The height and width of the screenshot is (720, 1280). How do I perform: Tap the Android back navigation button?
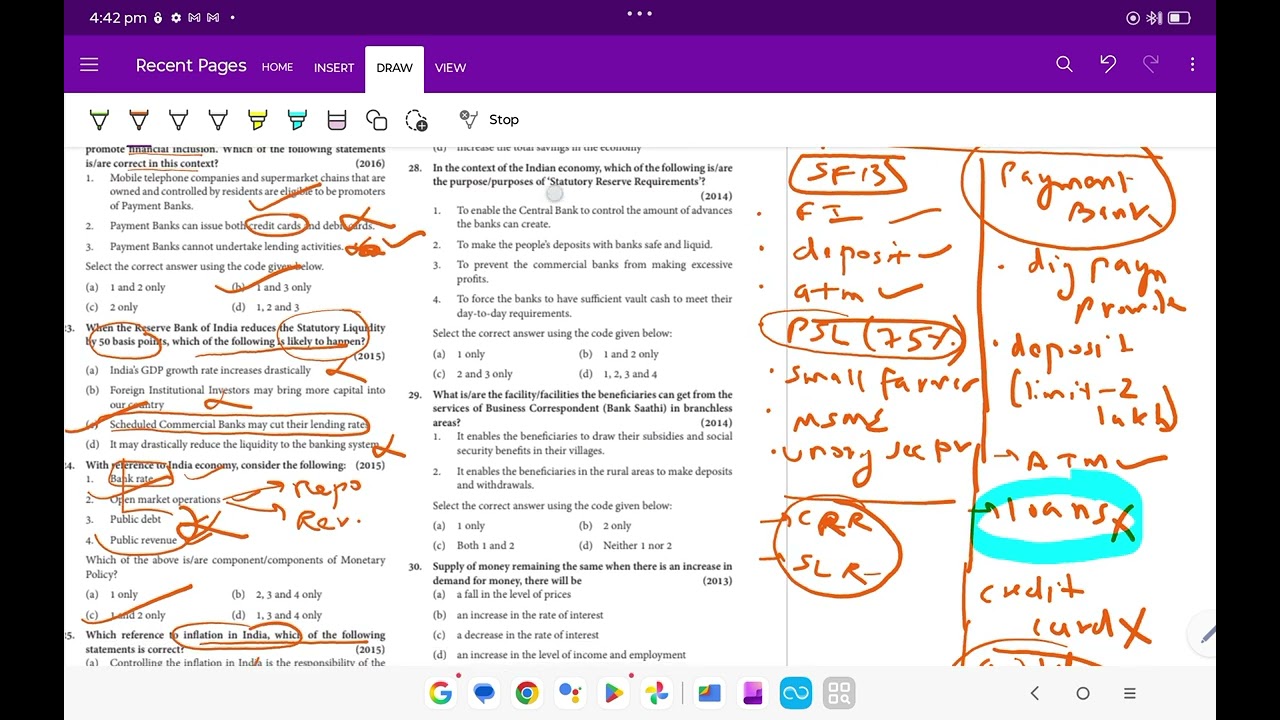(x=1035, y=693)
